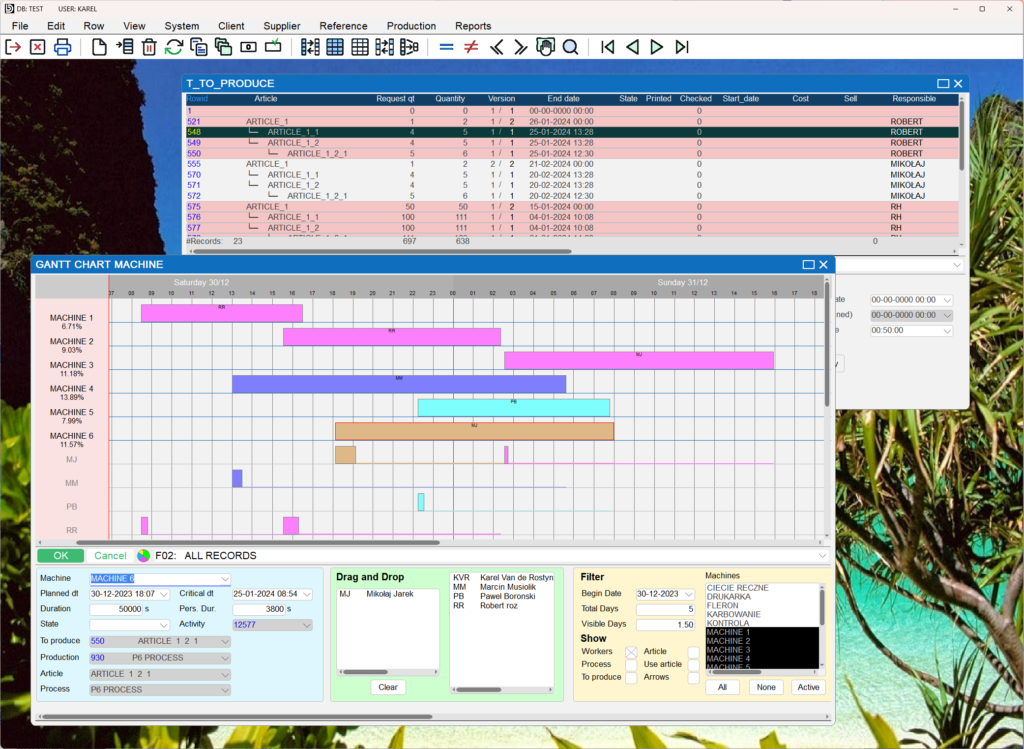Open the Production menu

pyautogui.click(x=411, y=26)
